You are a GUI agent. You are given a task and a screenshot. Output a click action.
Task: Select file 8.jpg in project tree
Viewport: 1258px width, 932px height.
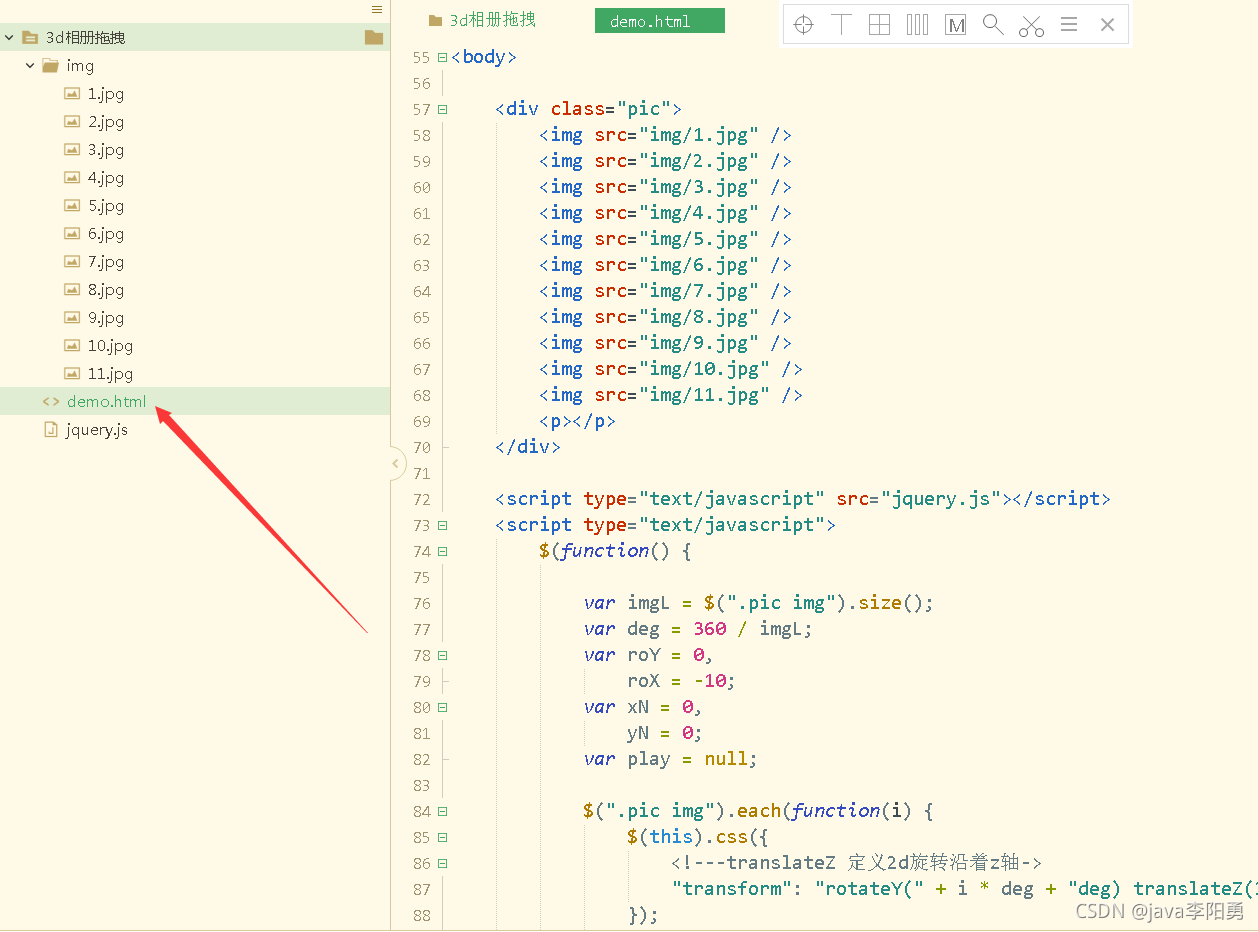pos(106,290)
